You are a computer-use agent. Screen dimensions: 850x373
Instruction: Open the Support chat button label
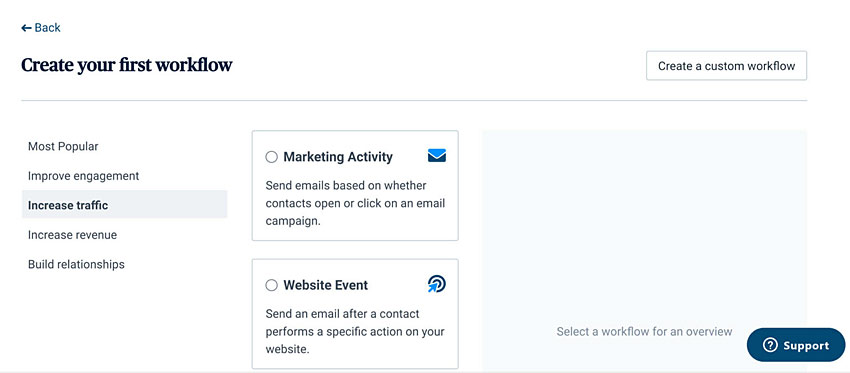[806, 345]
